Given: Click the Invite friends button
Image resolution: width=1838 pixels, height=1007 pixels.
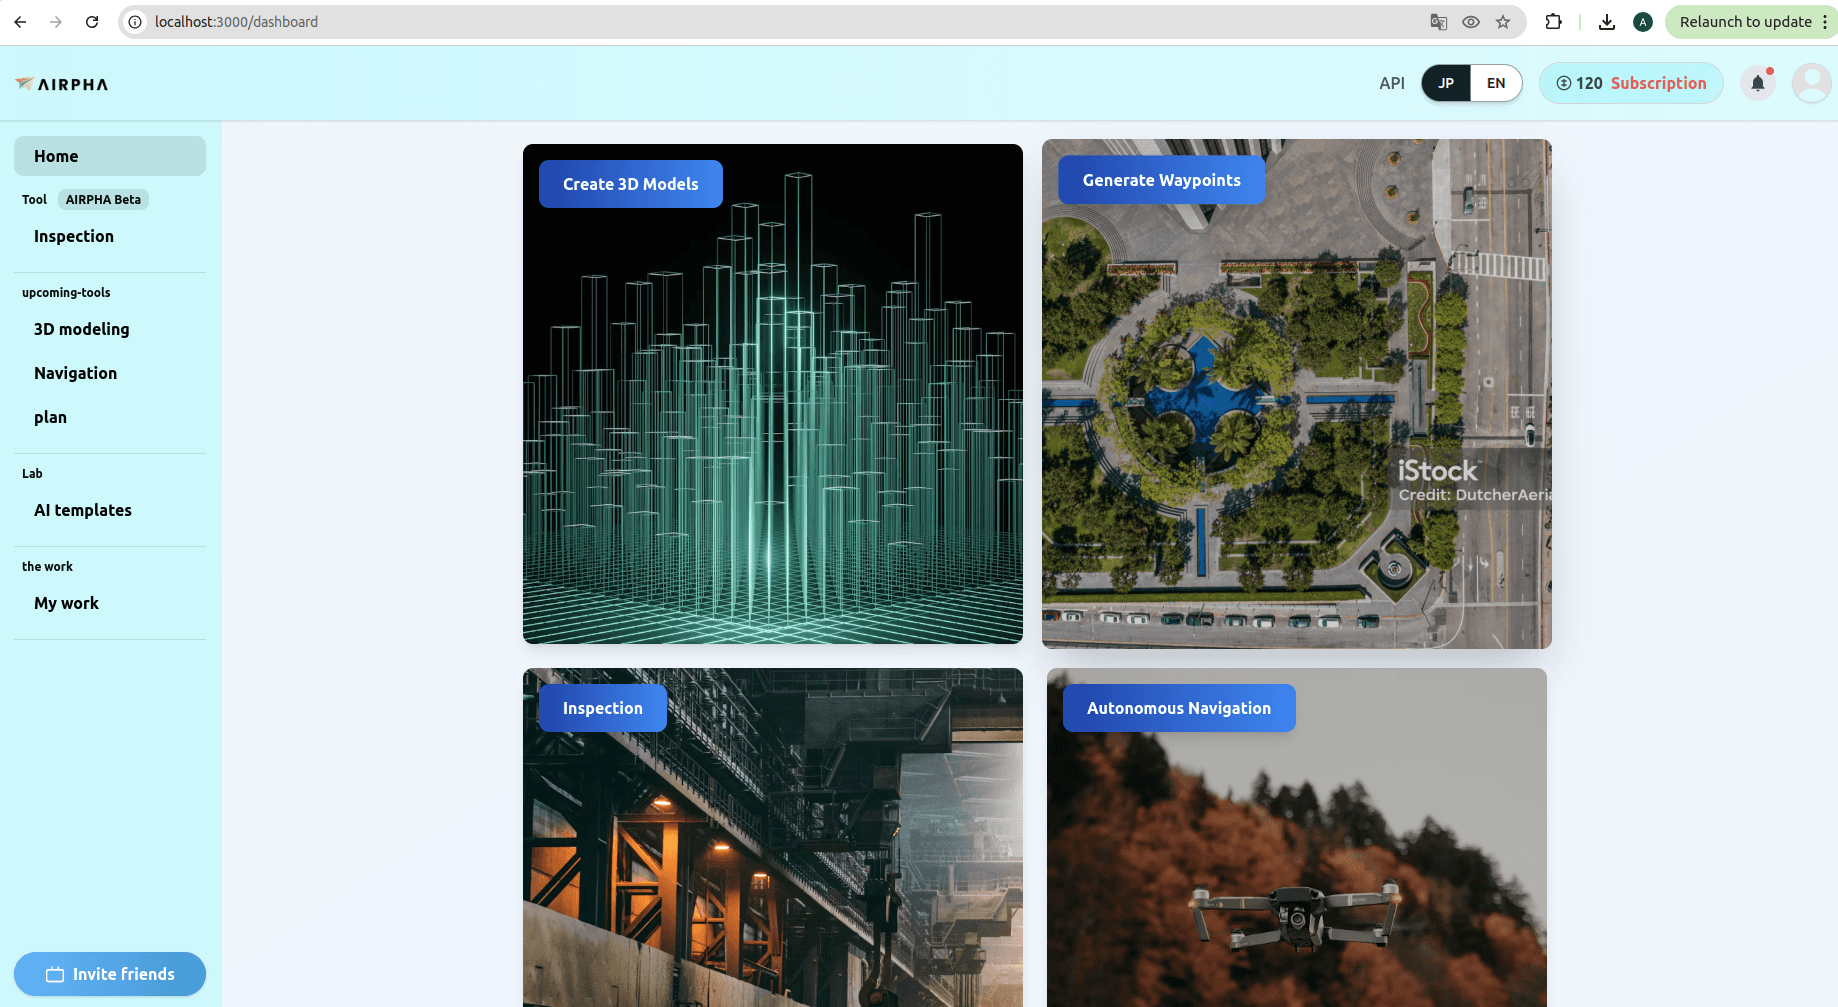Looking at the screenshot, I should click(109, 973).
